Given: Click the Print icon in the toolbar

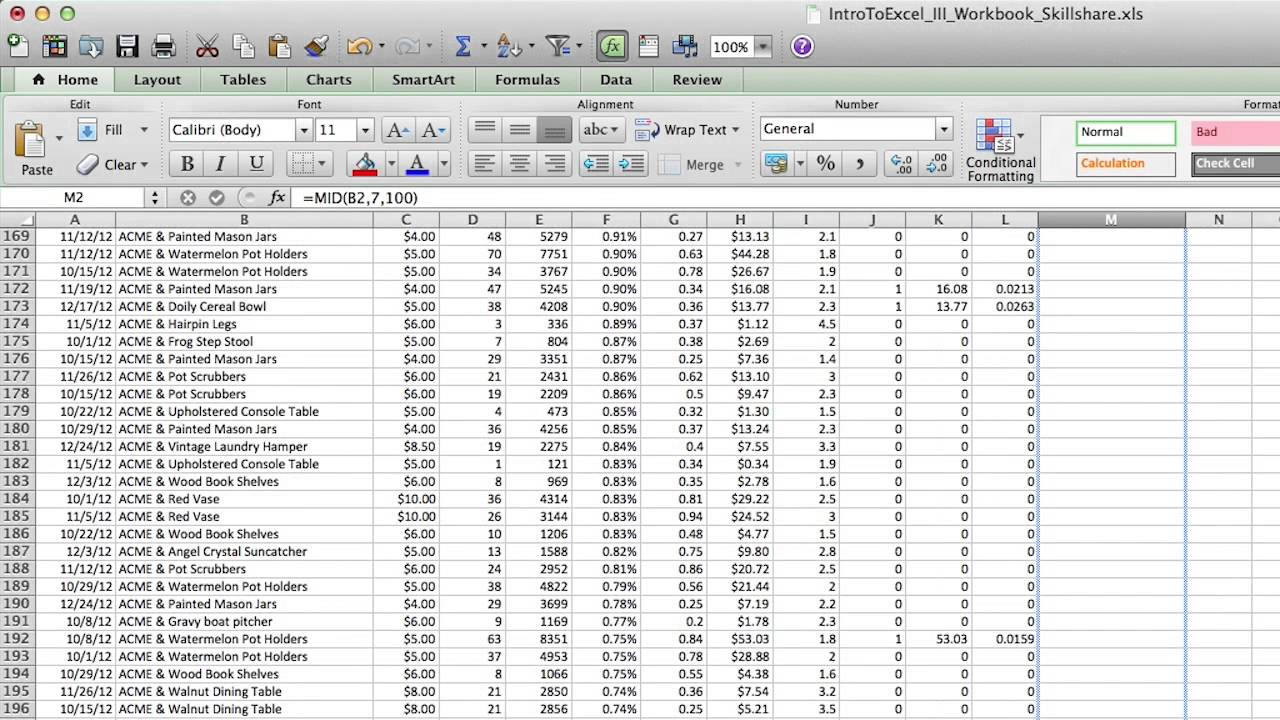Looking at the screenshot, I should (x=164, y=46).
